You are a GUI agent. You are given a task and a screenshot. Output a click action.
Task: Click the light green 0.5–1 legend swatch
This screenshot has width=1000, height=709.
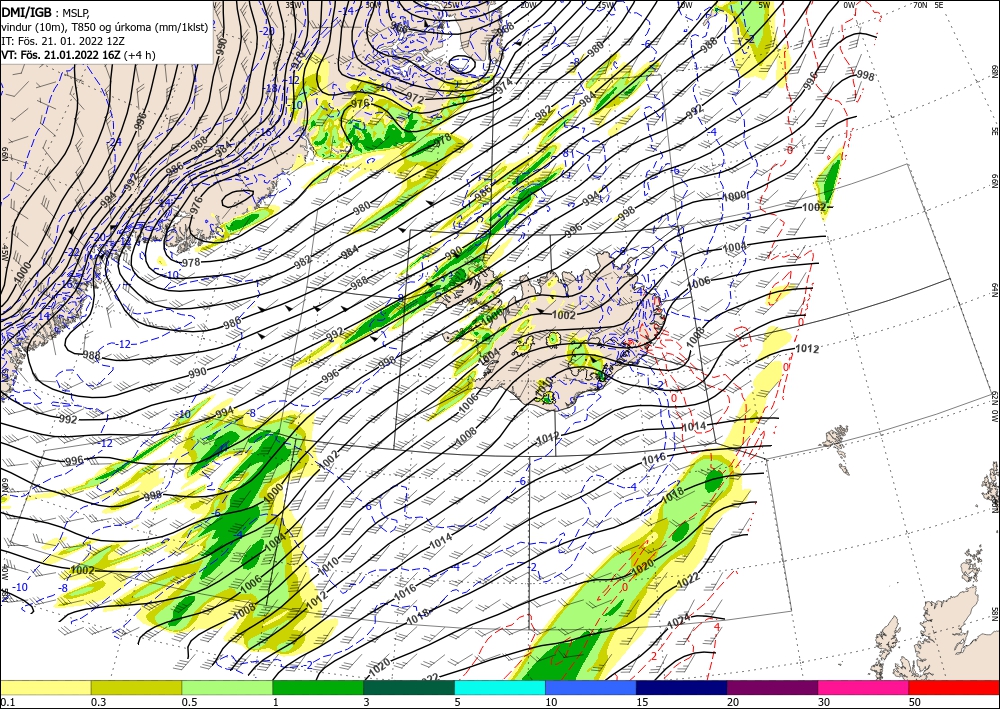227,687
